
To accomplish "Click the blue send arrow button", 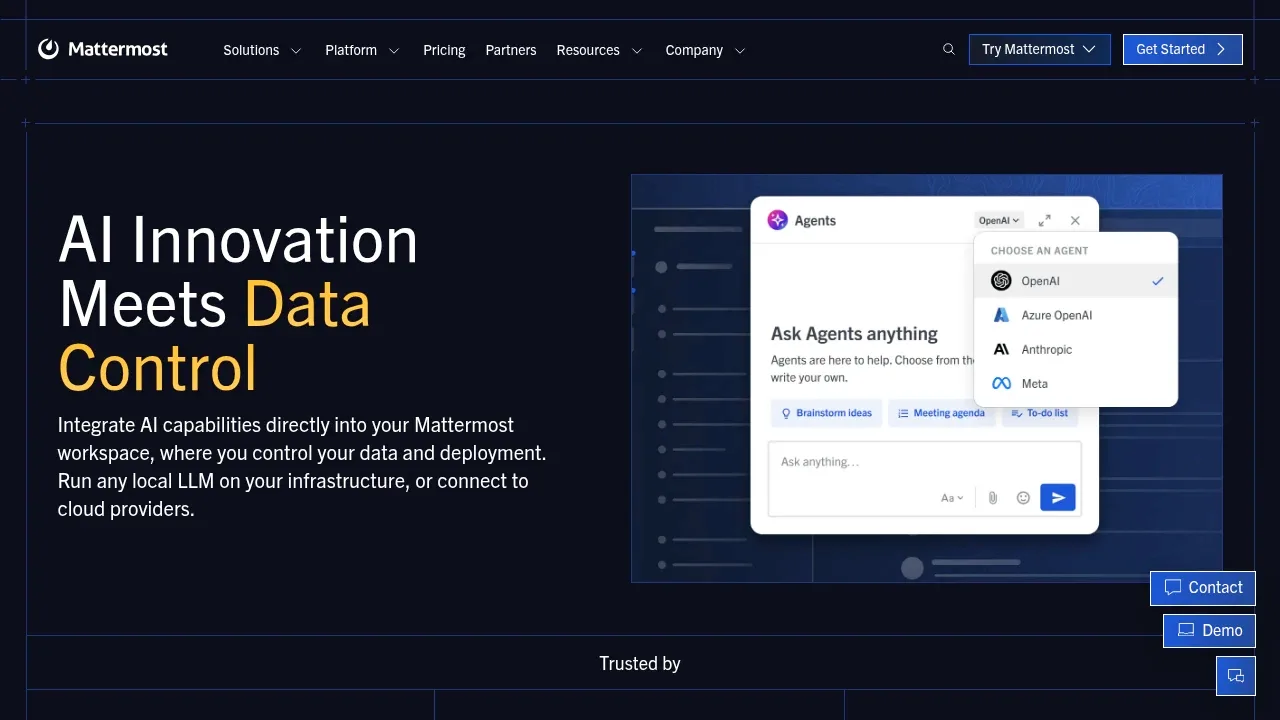I will tap(1058, 497).
